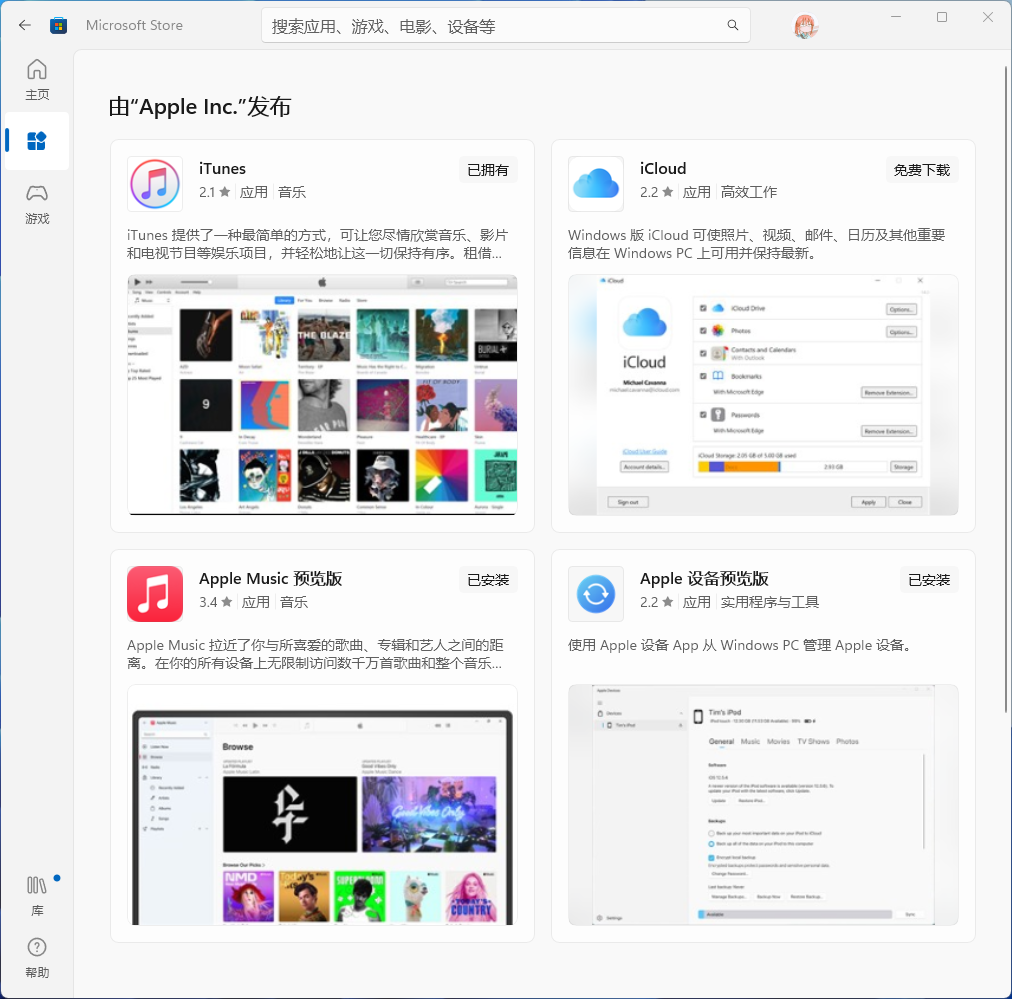Click the search magnifier icon

pos(733,25)
